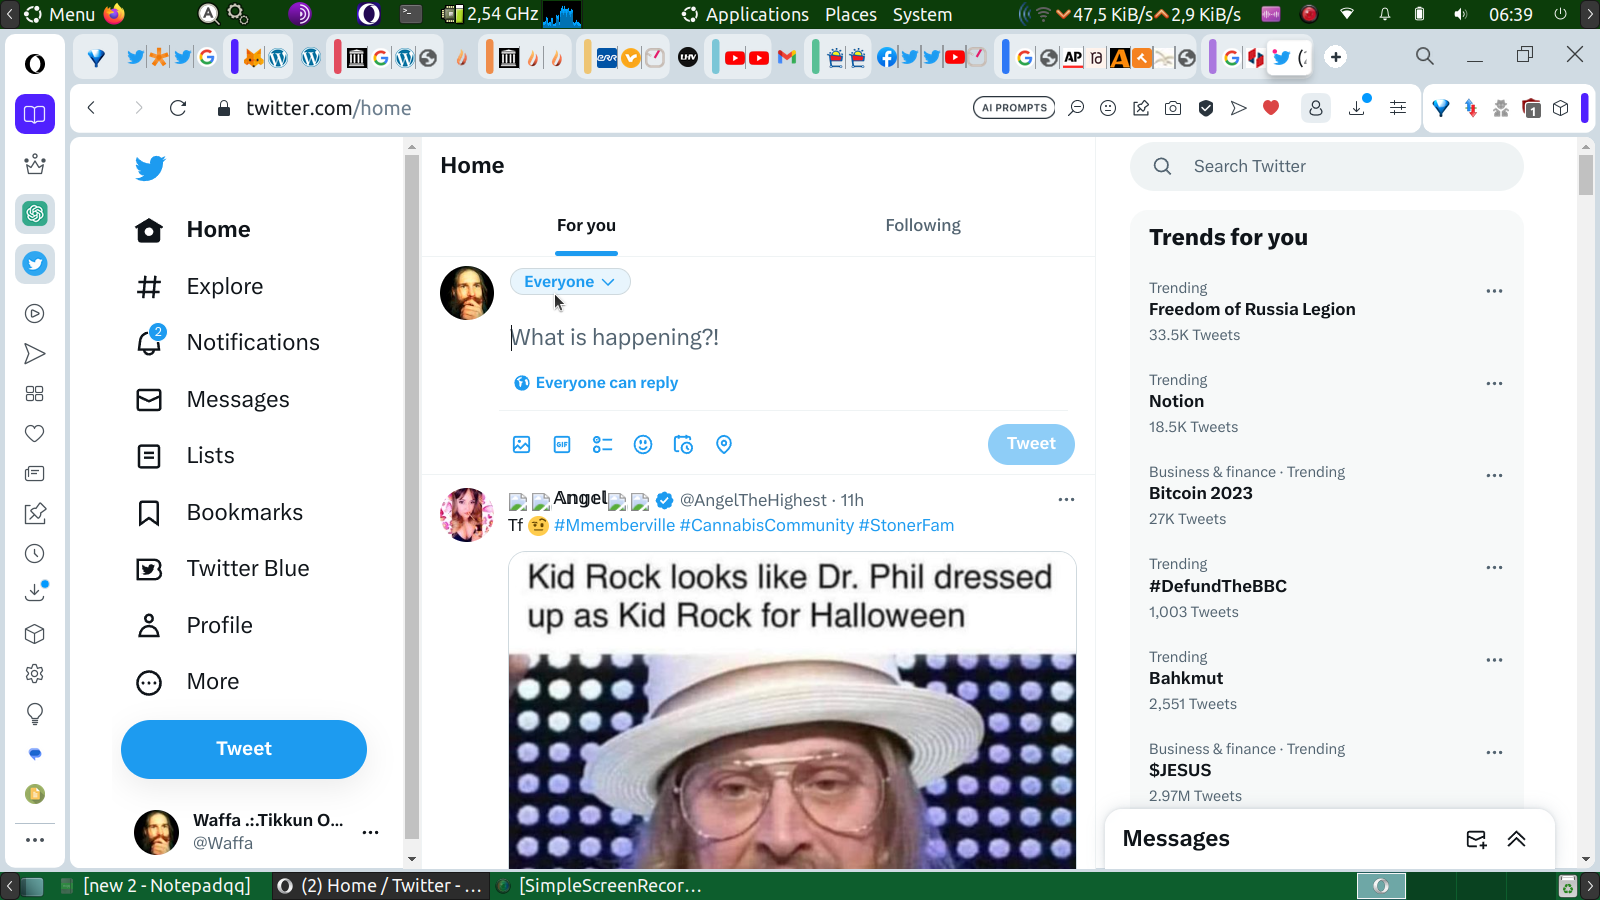Open Lists in Twitter navigation
Image resolution: width=1600 pixels, height=900 pixels.
click(x=185, y=456)
